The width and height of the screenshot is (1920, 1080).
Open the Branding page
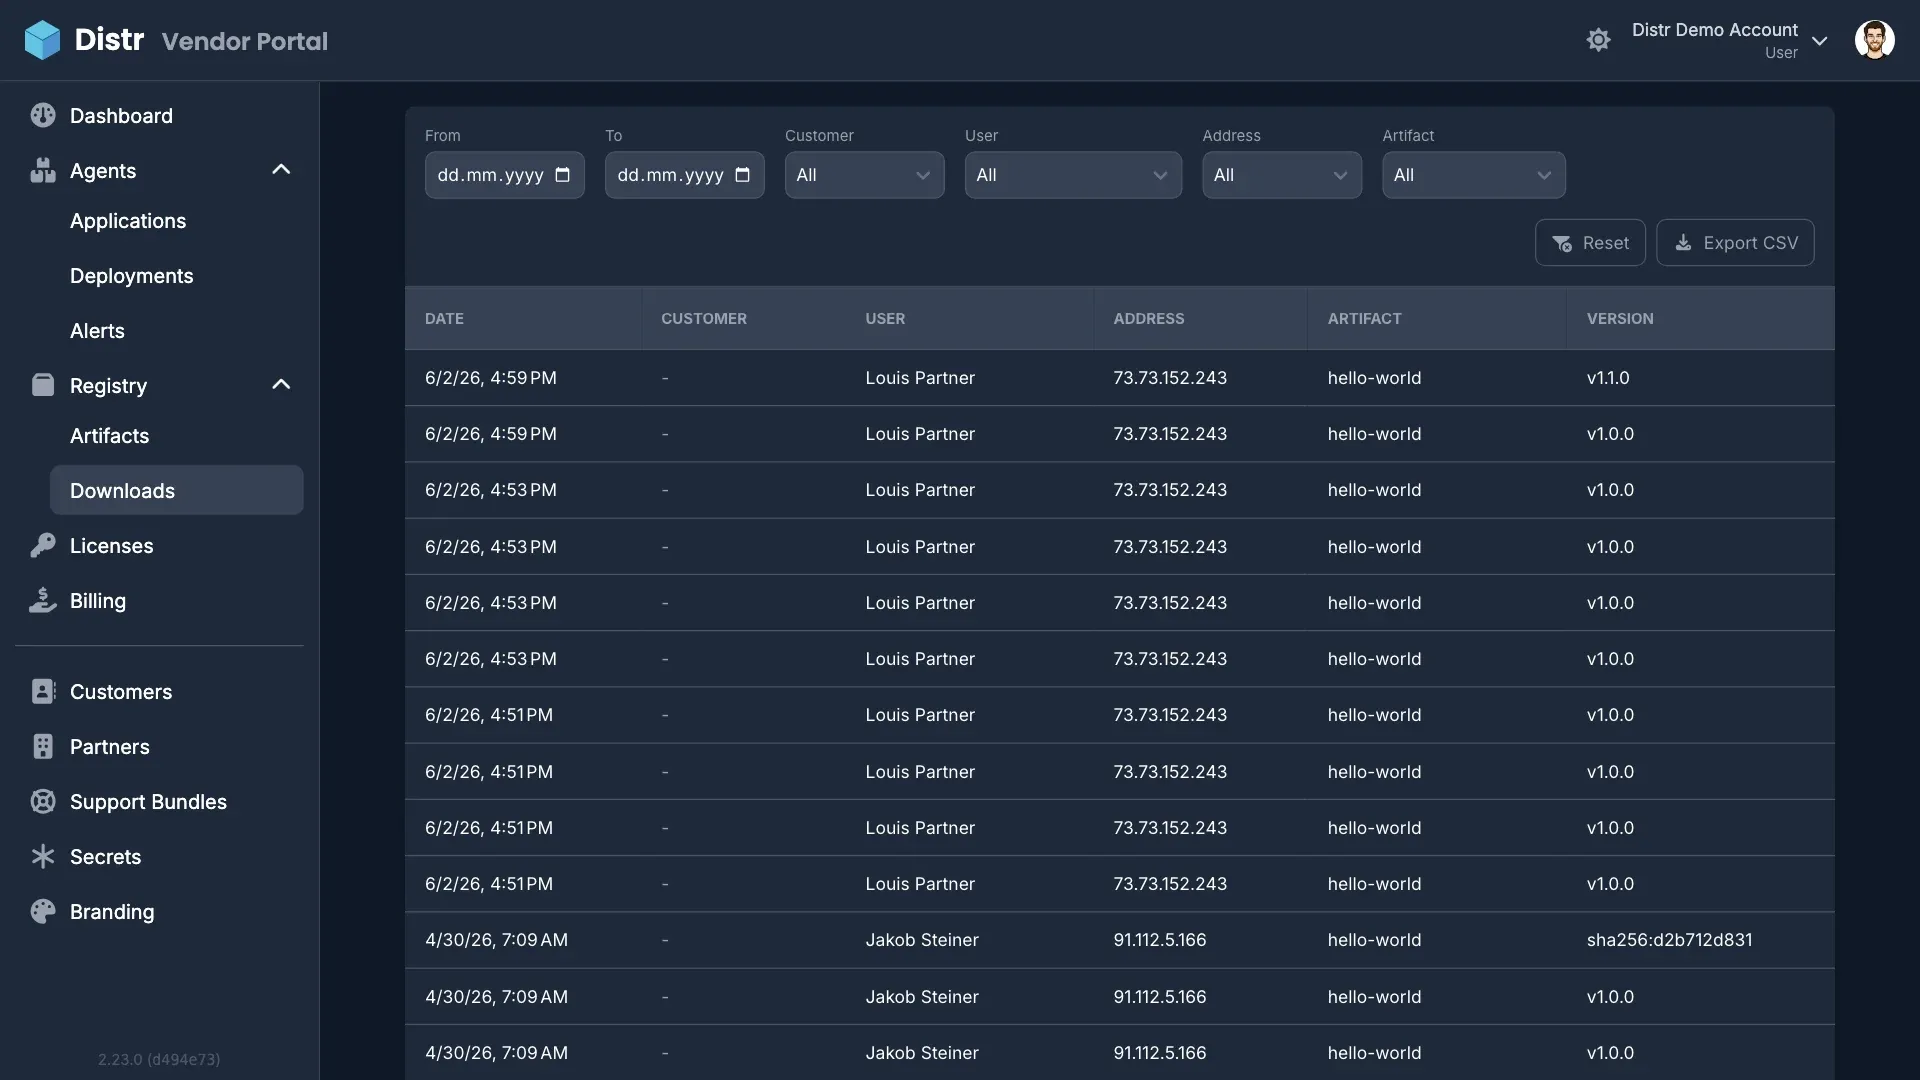click(160, 911)
